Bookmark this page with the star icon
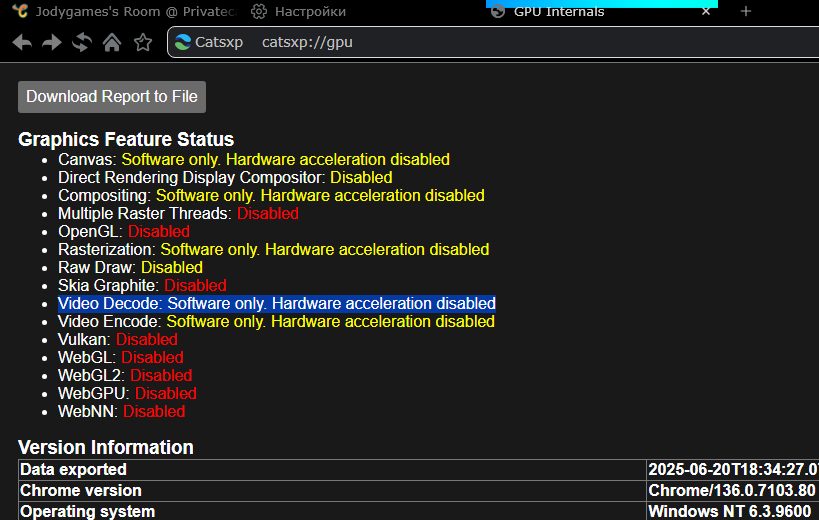This screenshot has width=819, height=520. 143,42
